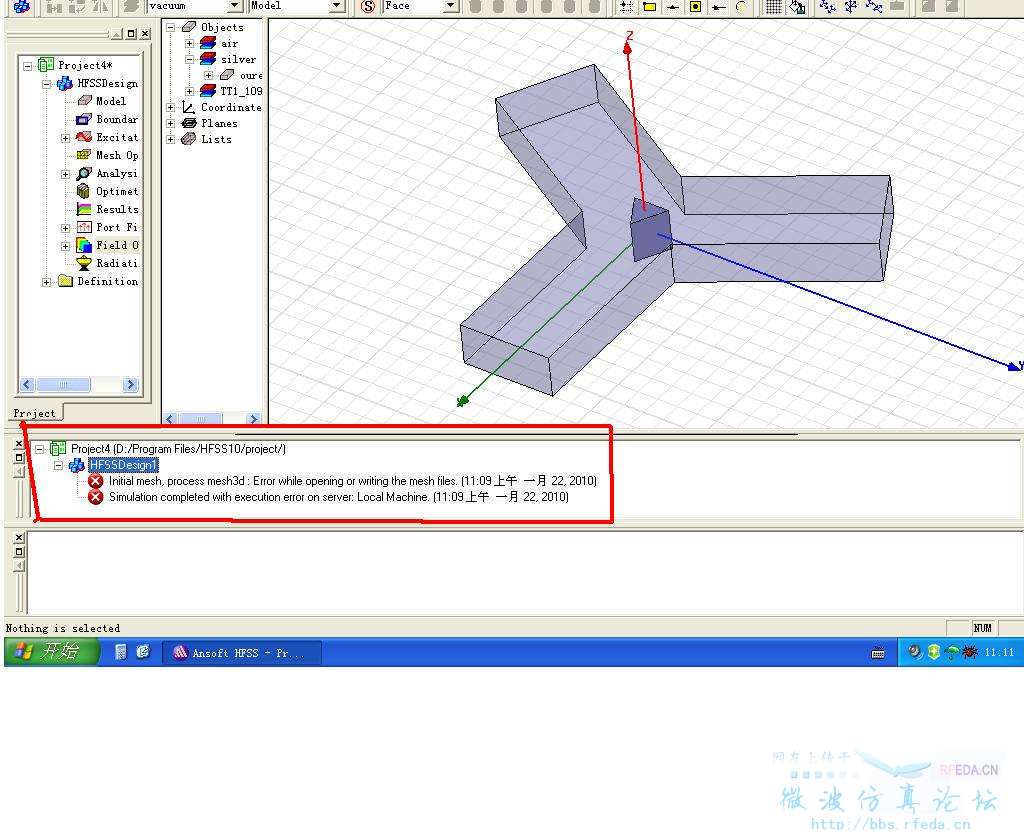This screenshot has height=839, width=1024.
Task: Close the progress panel
Action: coord(19,538)
